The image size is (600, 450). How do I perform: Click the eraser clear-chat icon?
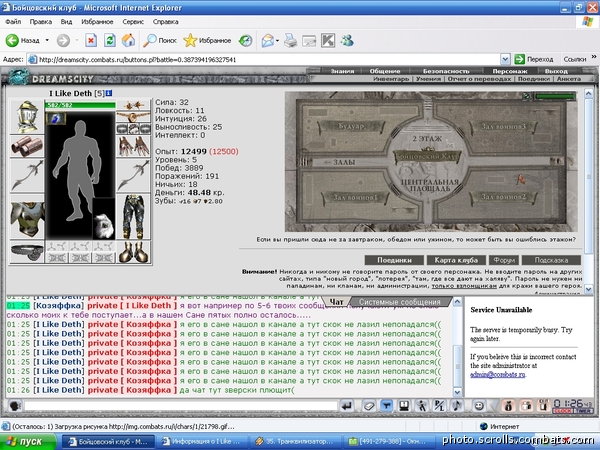pyautogui.click(x=368, y=406)
